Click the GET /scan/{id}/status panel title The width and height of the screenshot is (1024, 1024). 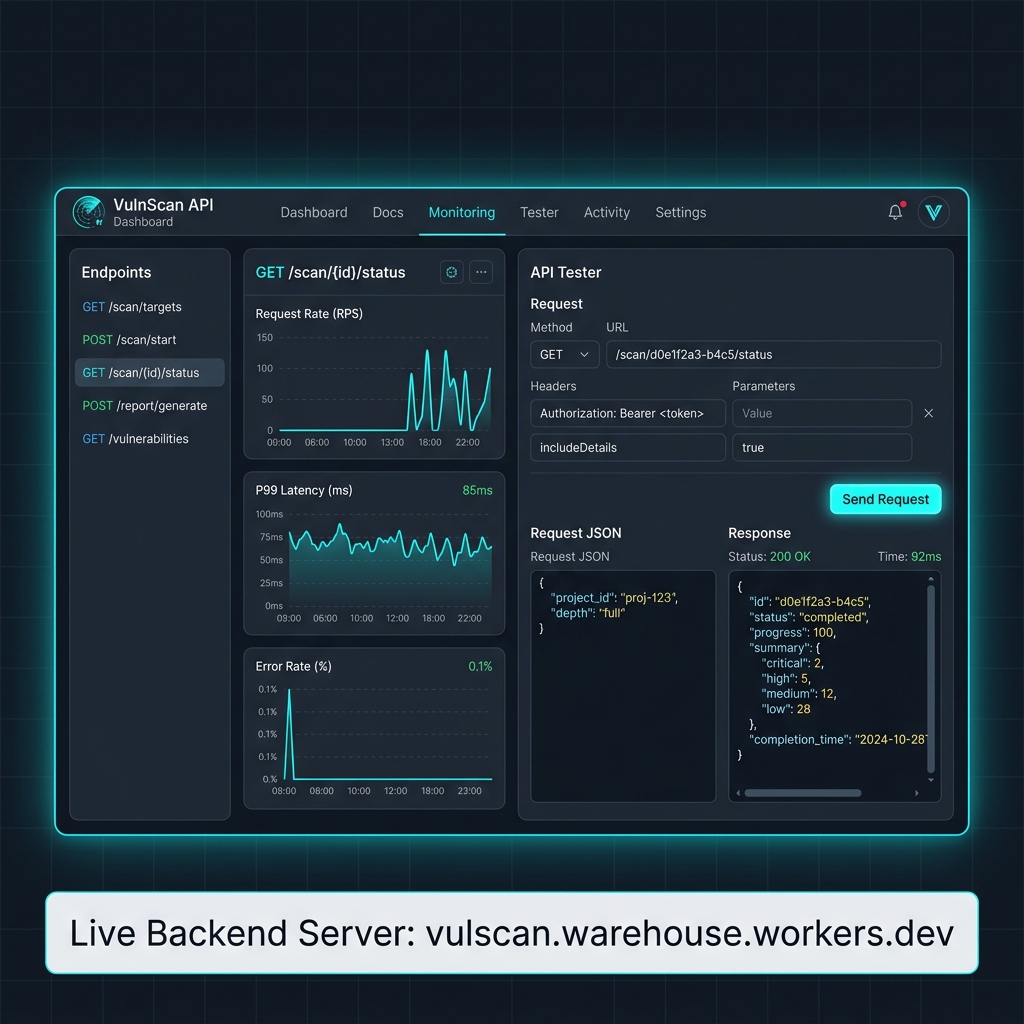coord(330,272)
